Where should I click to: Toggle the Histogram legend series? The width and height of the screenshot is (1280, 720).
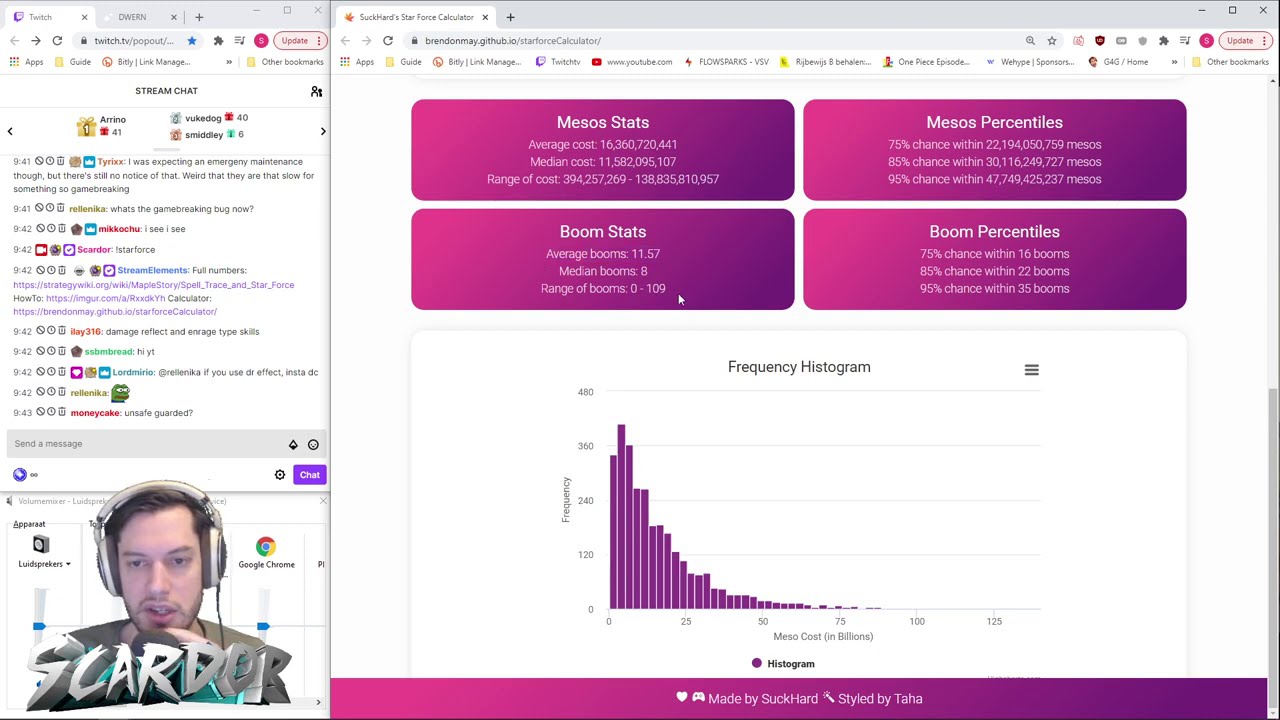click(783, 664)
